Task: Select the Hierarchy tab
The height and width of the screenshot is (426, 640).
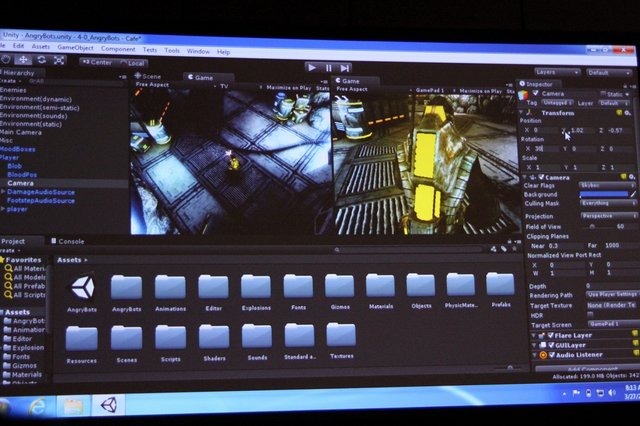Action: click(x=18, y=73)
